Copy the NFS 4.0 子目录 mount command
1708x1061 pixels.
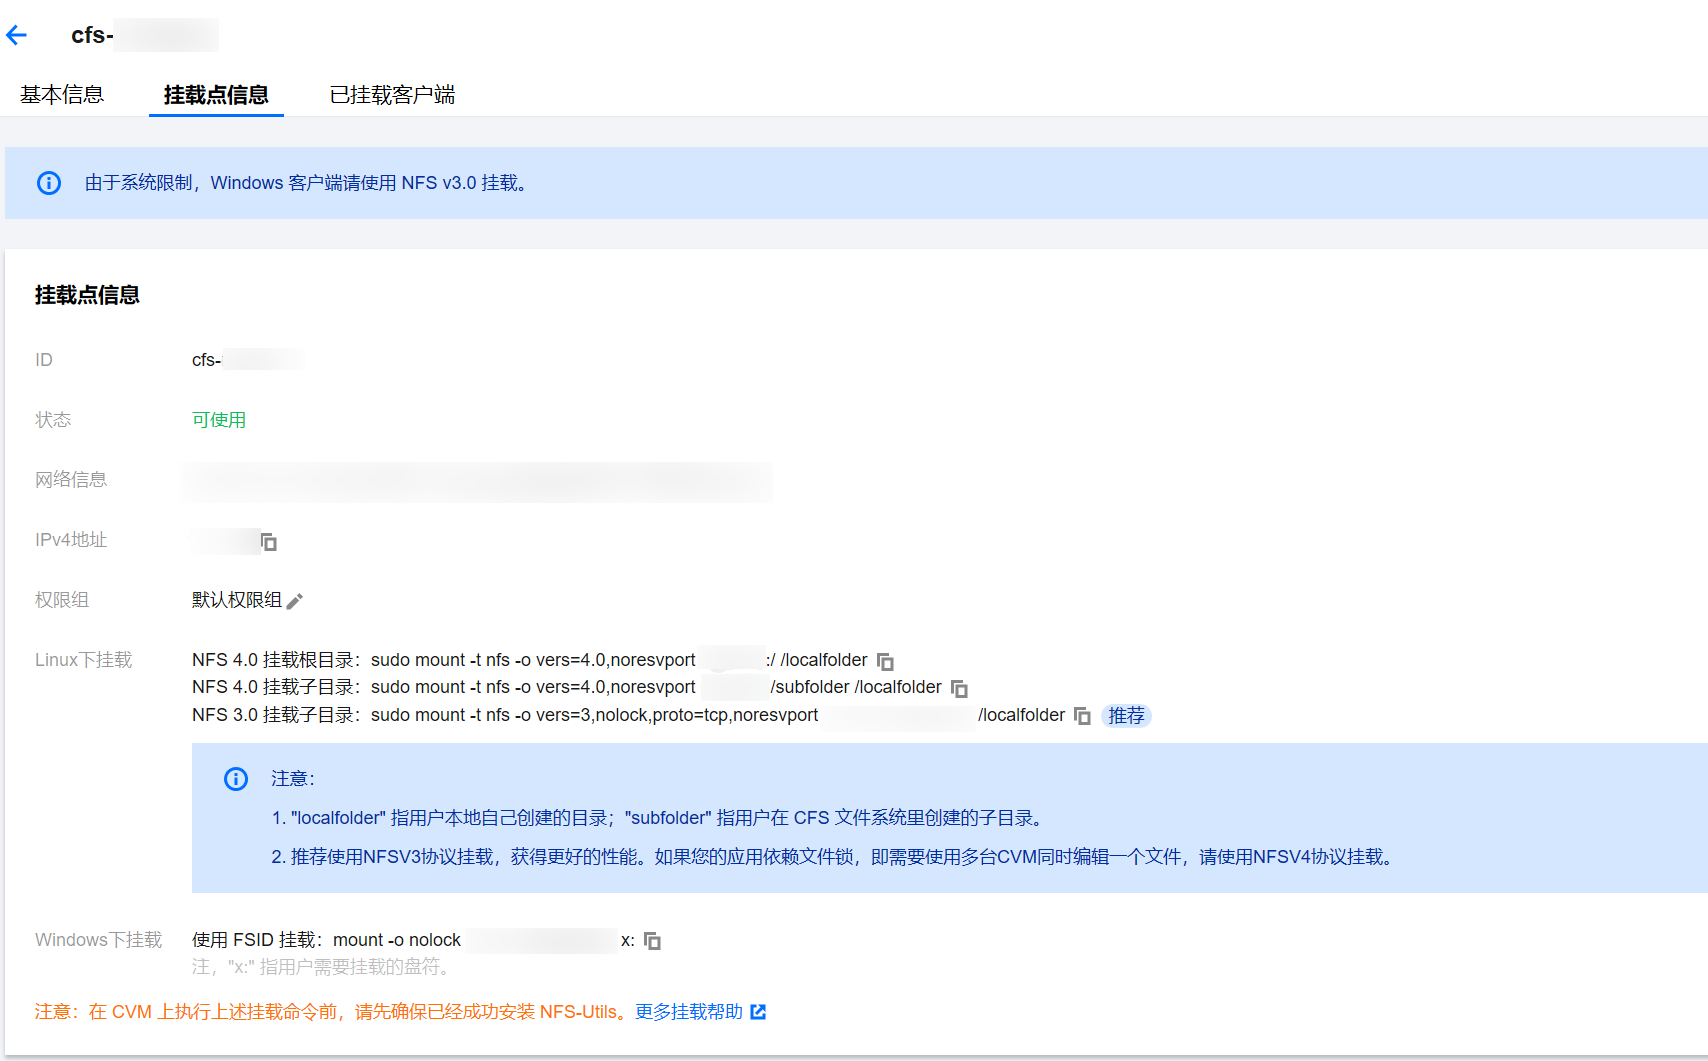(959, 689)
